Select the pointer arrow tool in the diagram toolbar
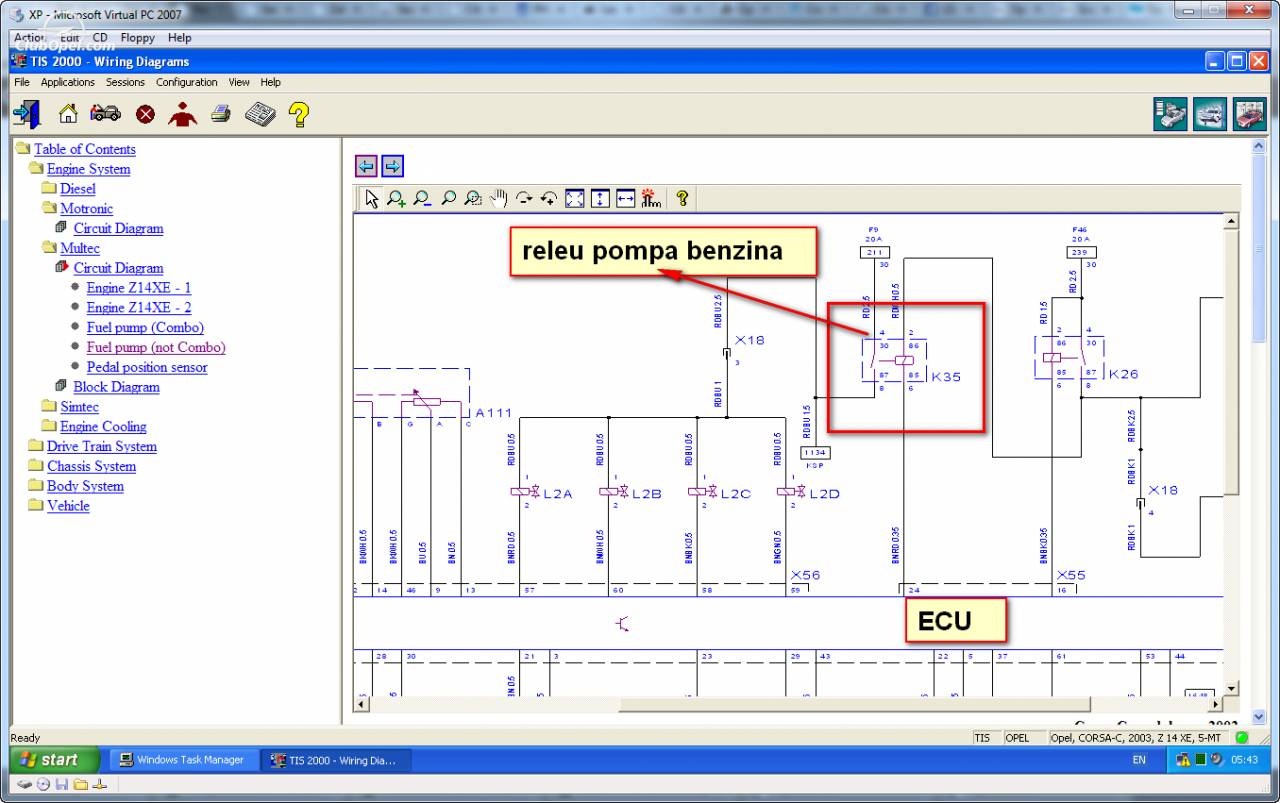 point(372,199)
